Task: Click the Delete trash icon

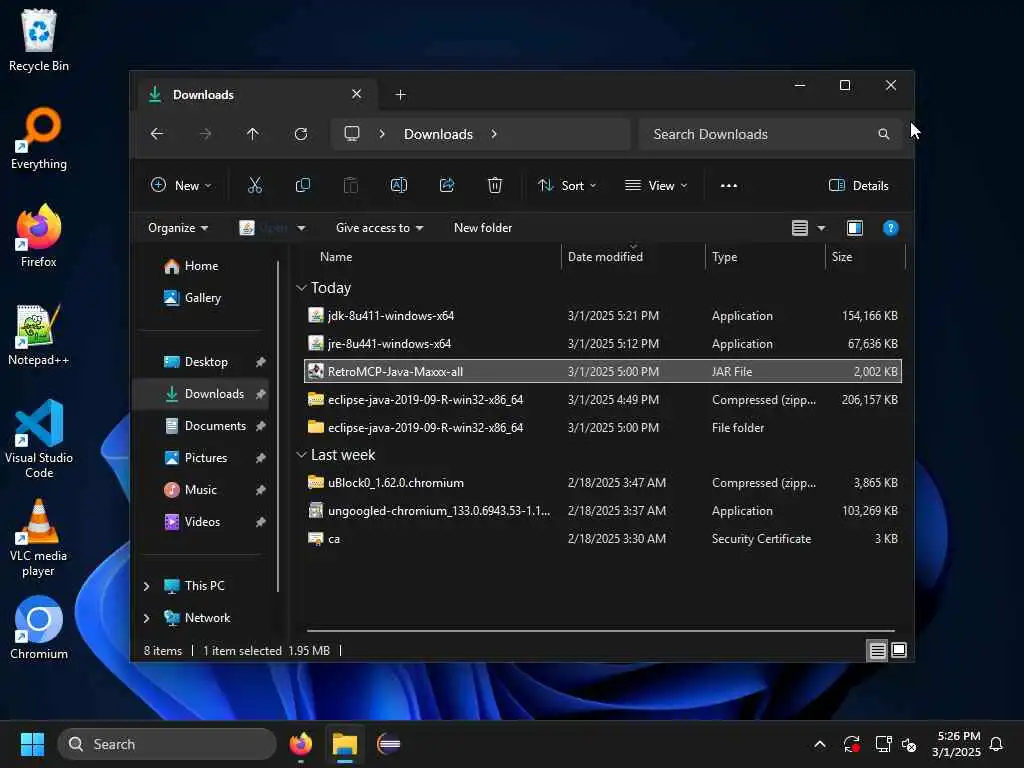Action: [495, 185]
